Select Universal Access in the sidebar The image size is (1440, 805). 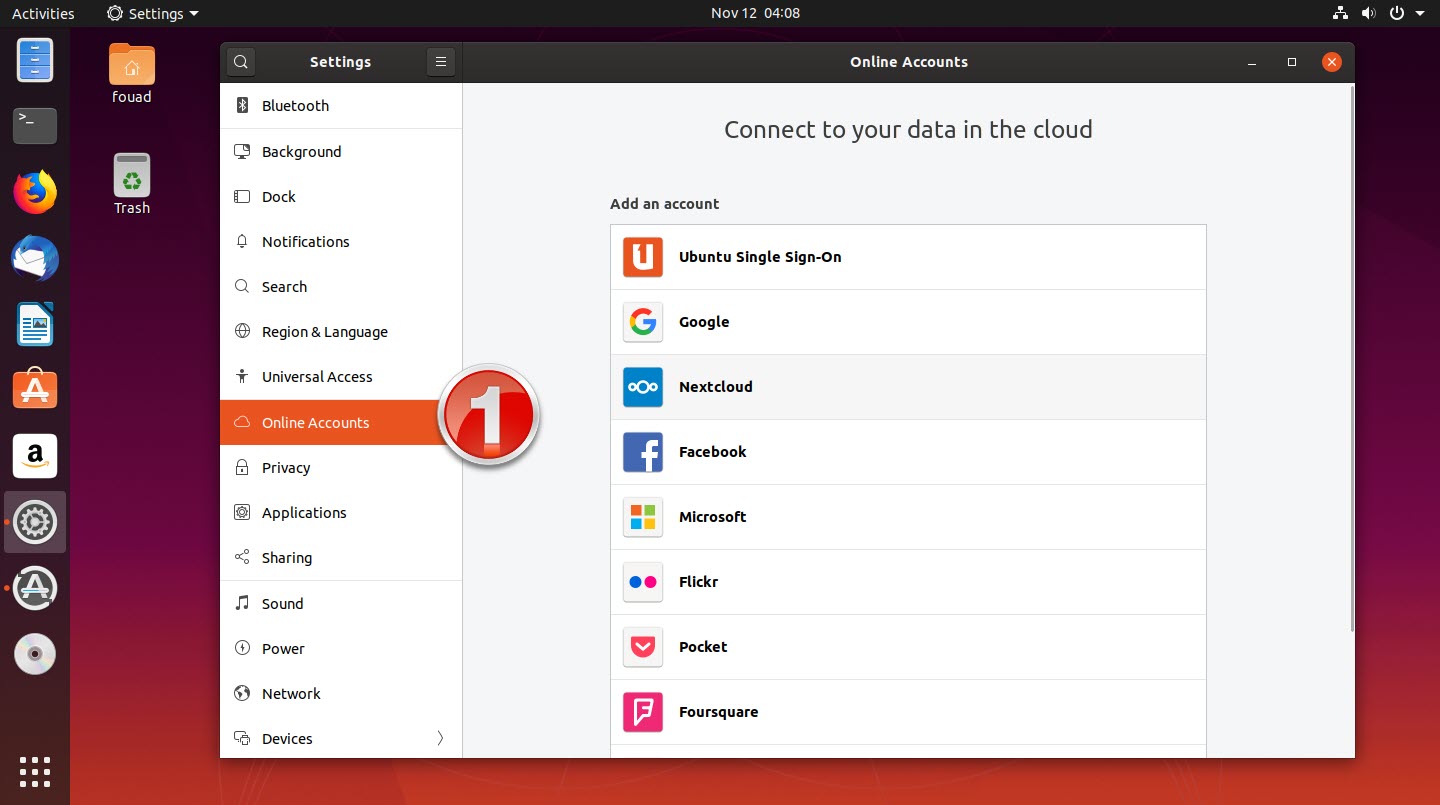click(341, 377)
